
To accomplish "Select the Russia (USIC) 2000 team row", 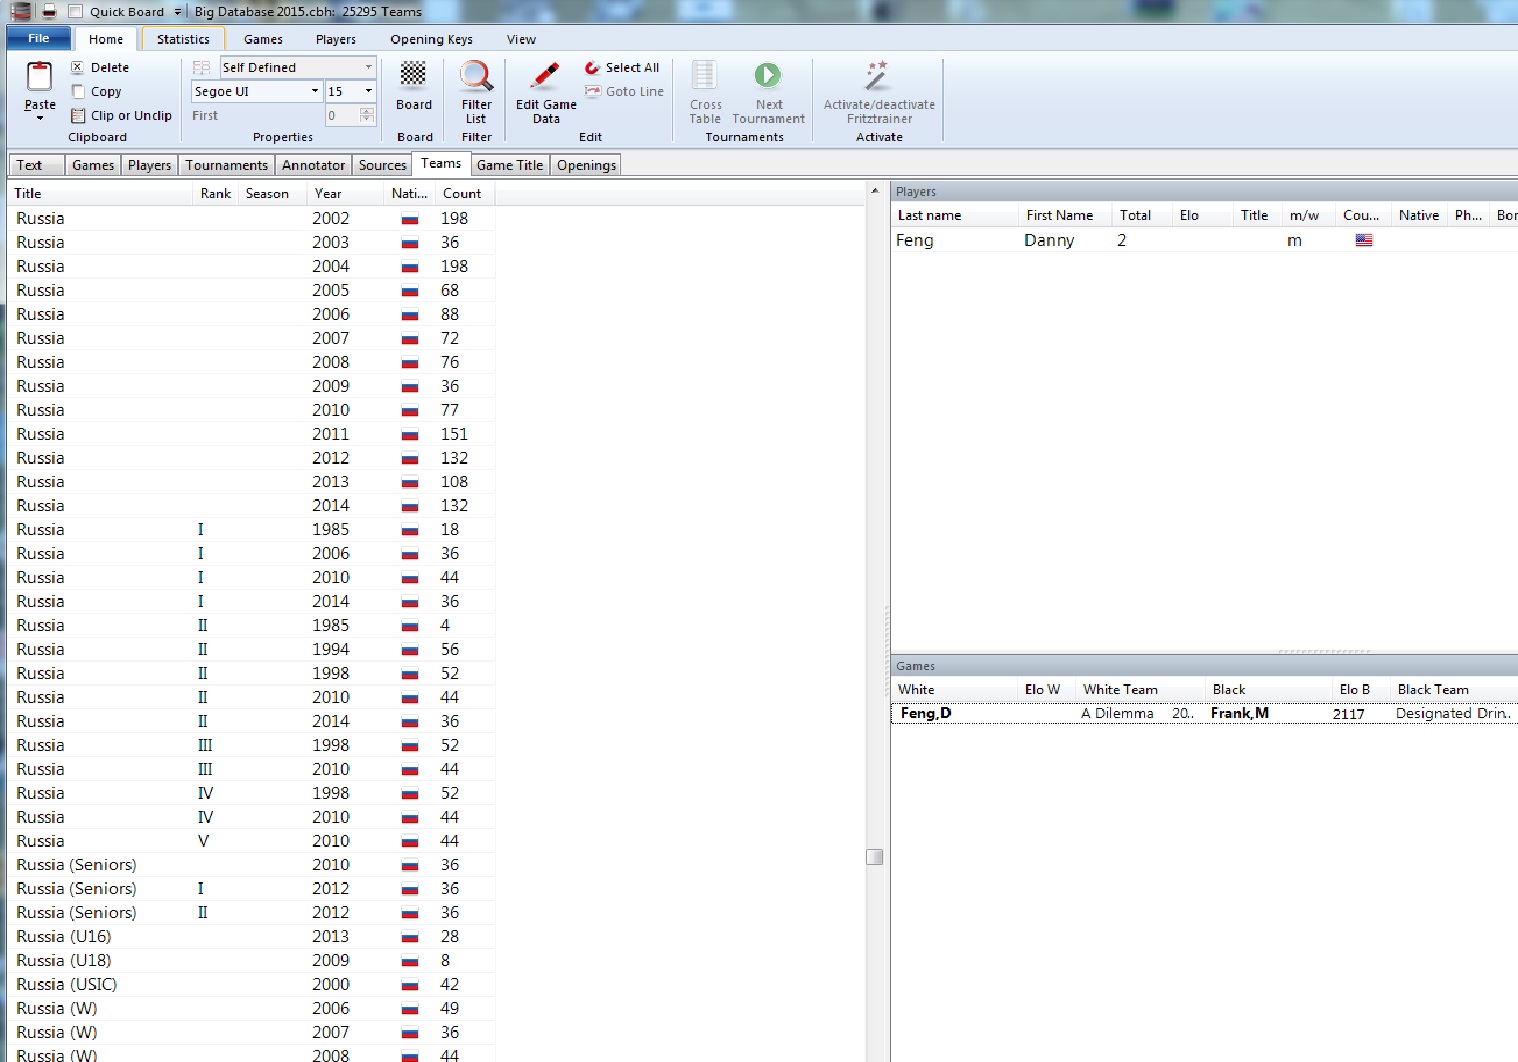I will point(251,984).
